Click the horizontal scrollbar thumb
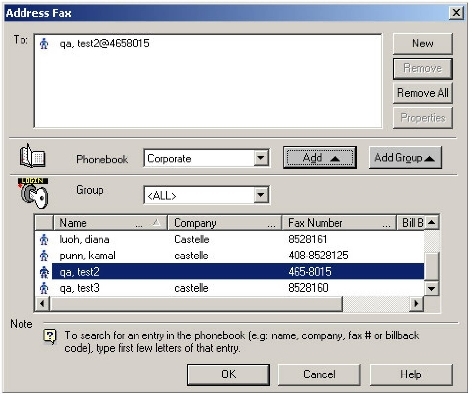Image resolution: width=472 pixels, height=397 pixels. [196, 304]
